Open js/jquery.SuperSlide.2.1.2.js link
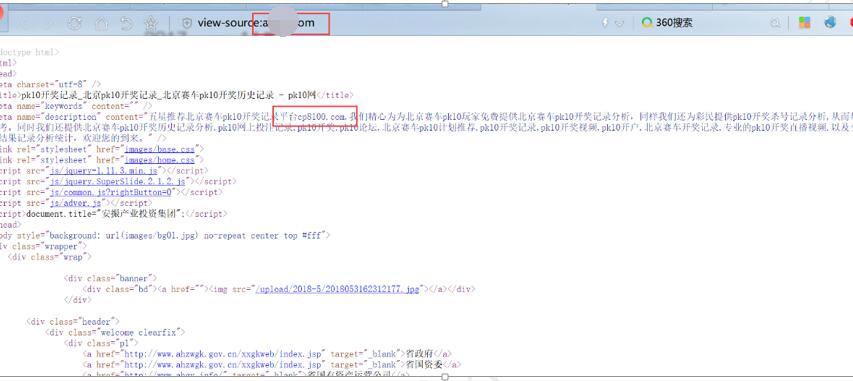The image size is (853, 381). pos(118,181)
